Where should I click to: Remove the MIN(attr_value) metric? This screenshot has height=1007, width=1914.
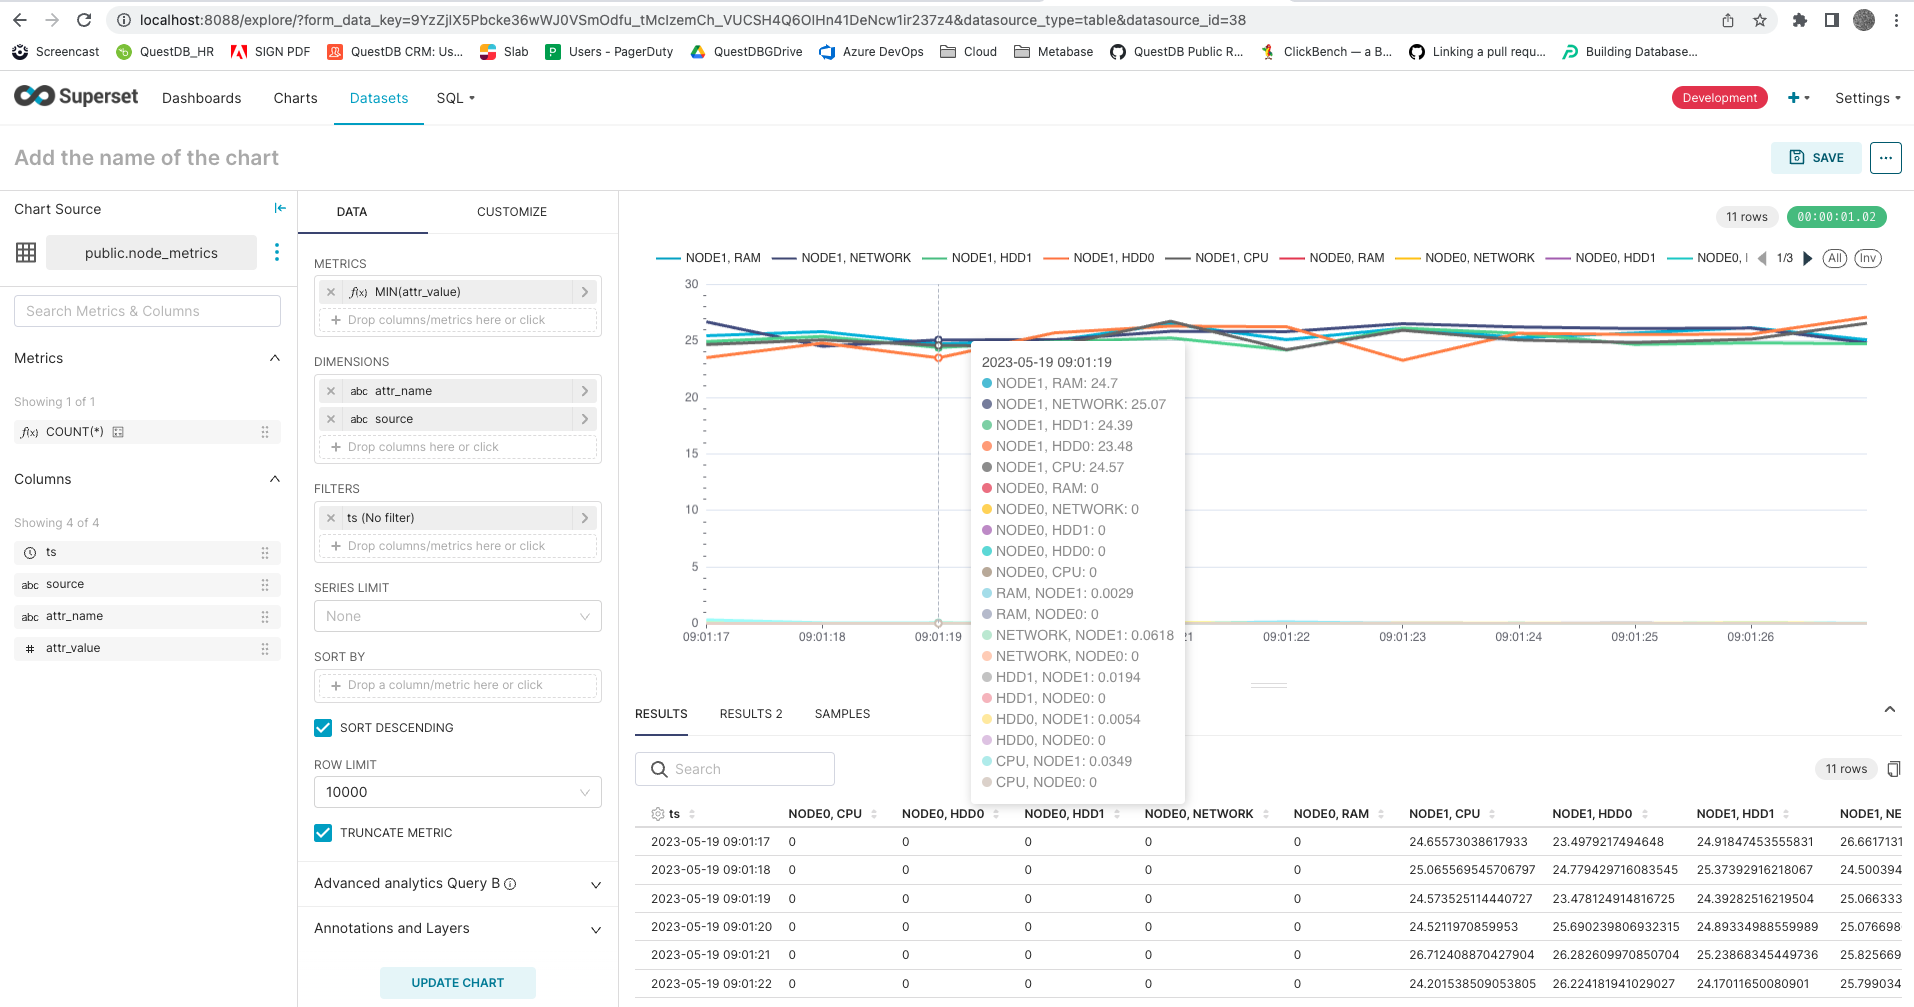pyautogui.click(x=331, y=292)
